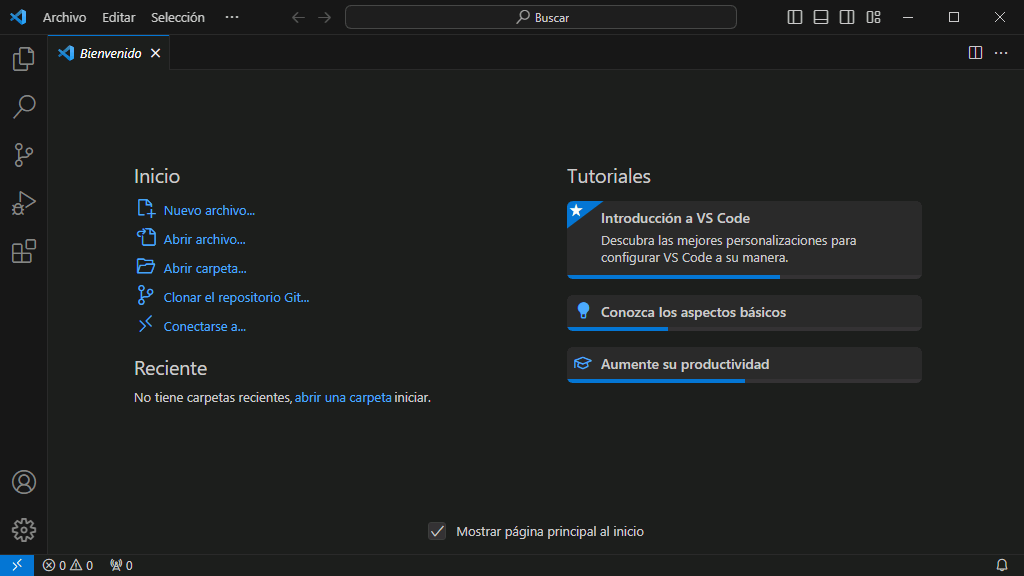Viewport: 1024px width, 576px height.
Task: Toggle the bottom panel layout icon
Action: pos(821,17)
